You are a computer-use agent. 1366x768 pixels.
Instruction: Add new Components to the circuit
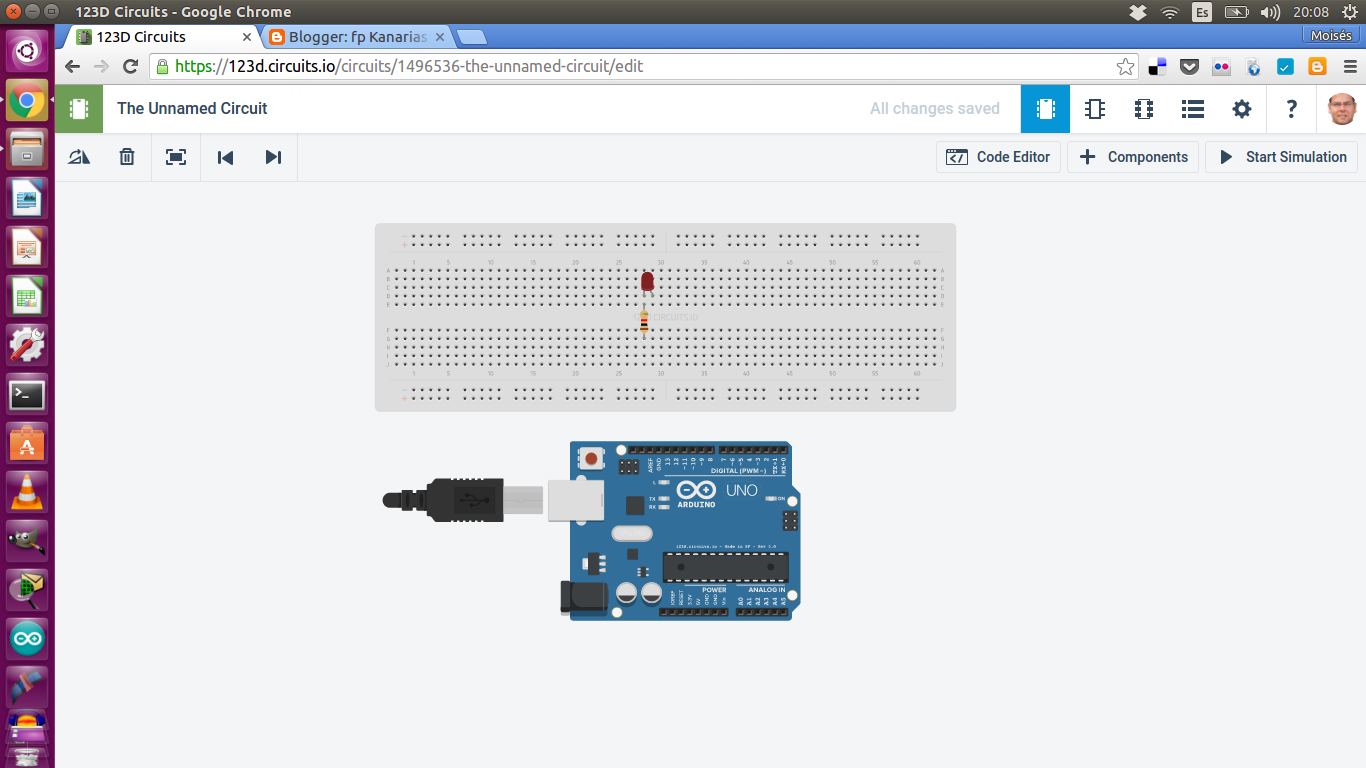click(1133, 157)
